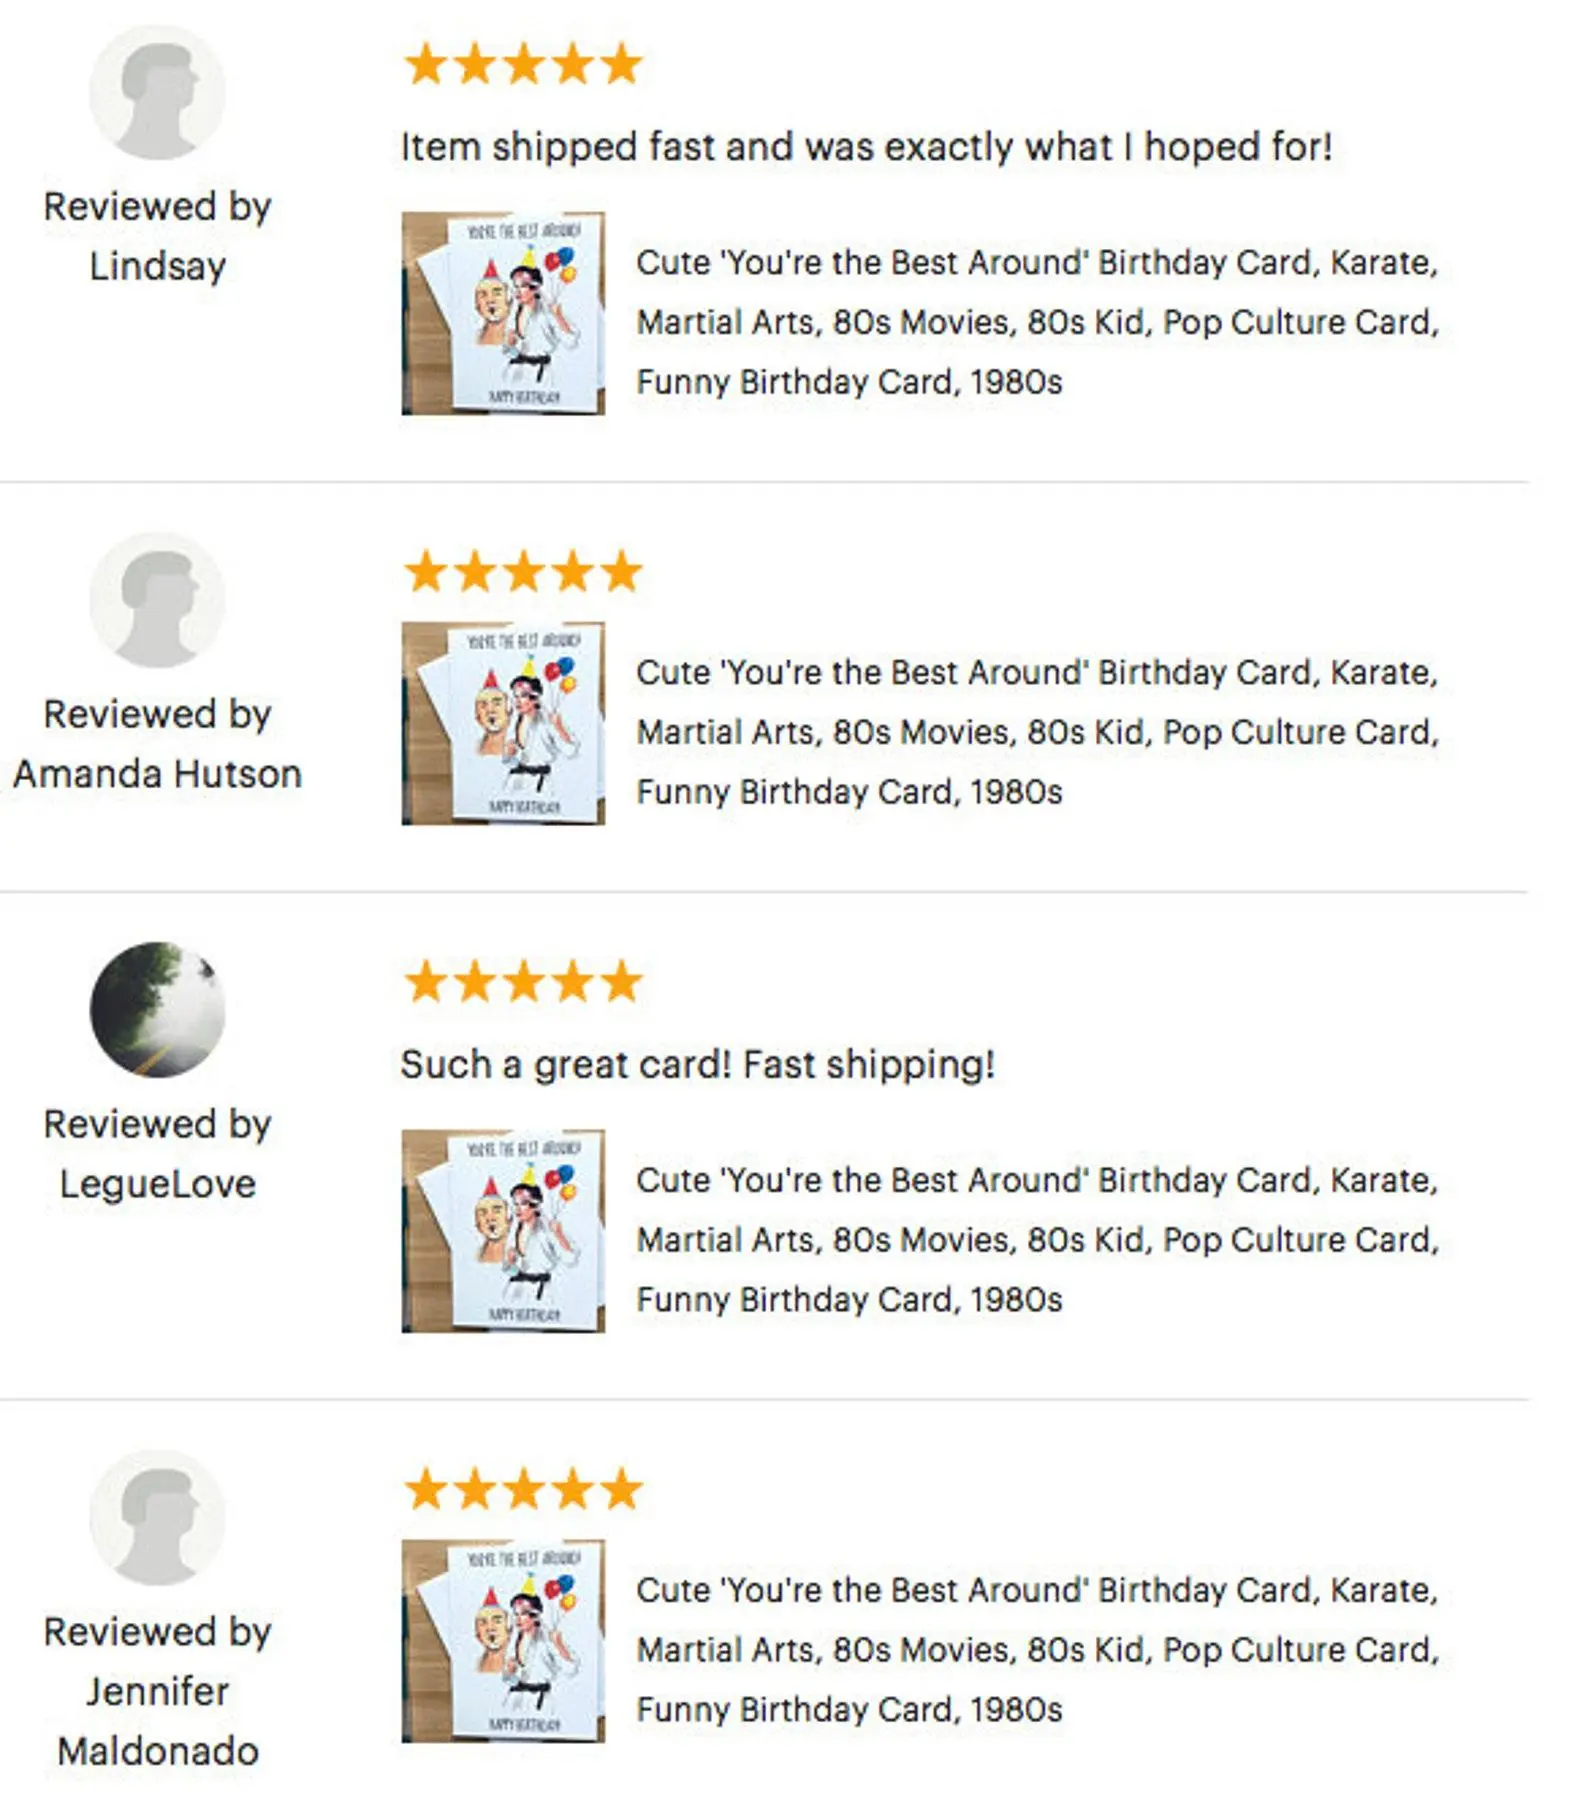Open the card thumbnail in Jennifer Maldonado's review
The height and width of the screenshot is (1811, 1588).
pyautogui.click(x=503, y=1641)
